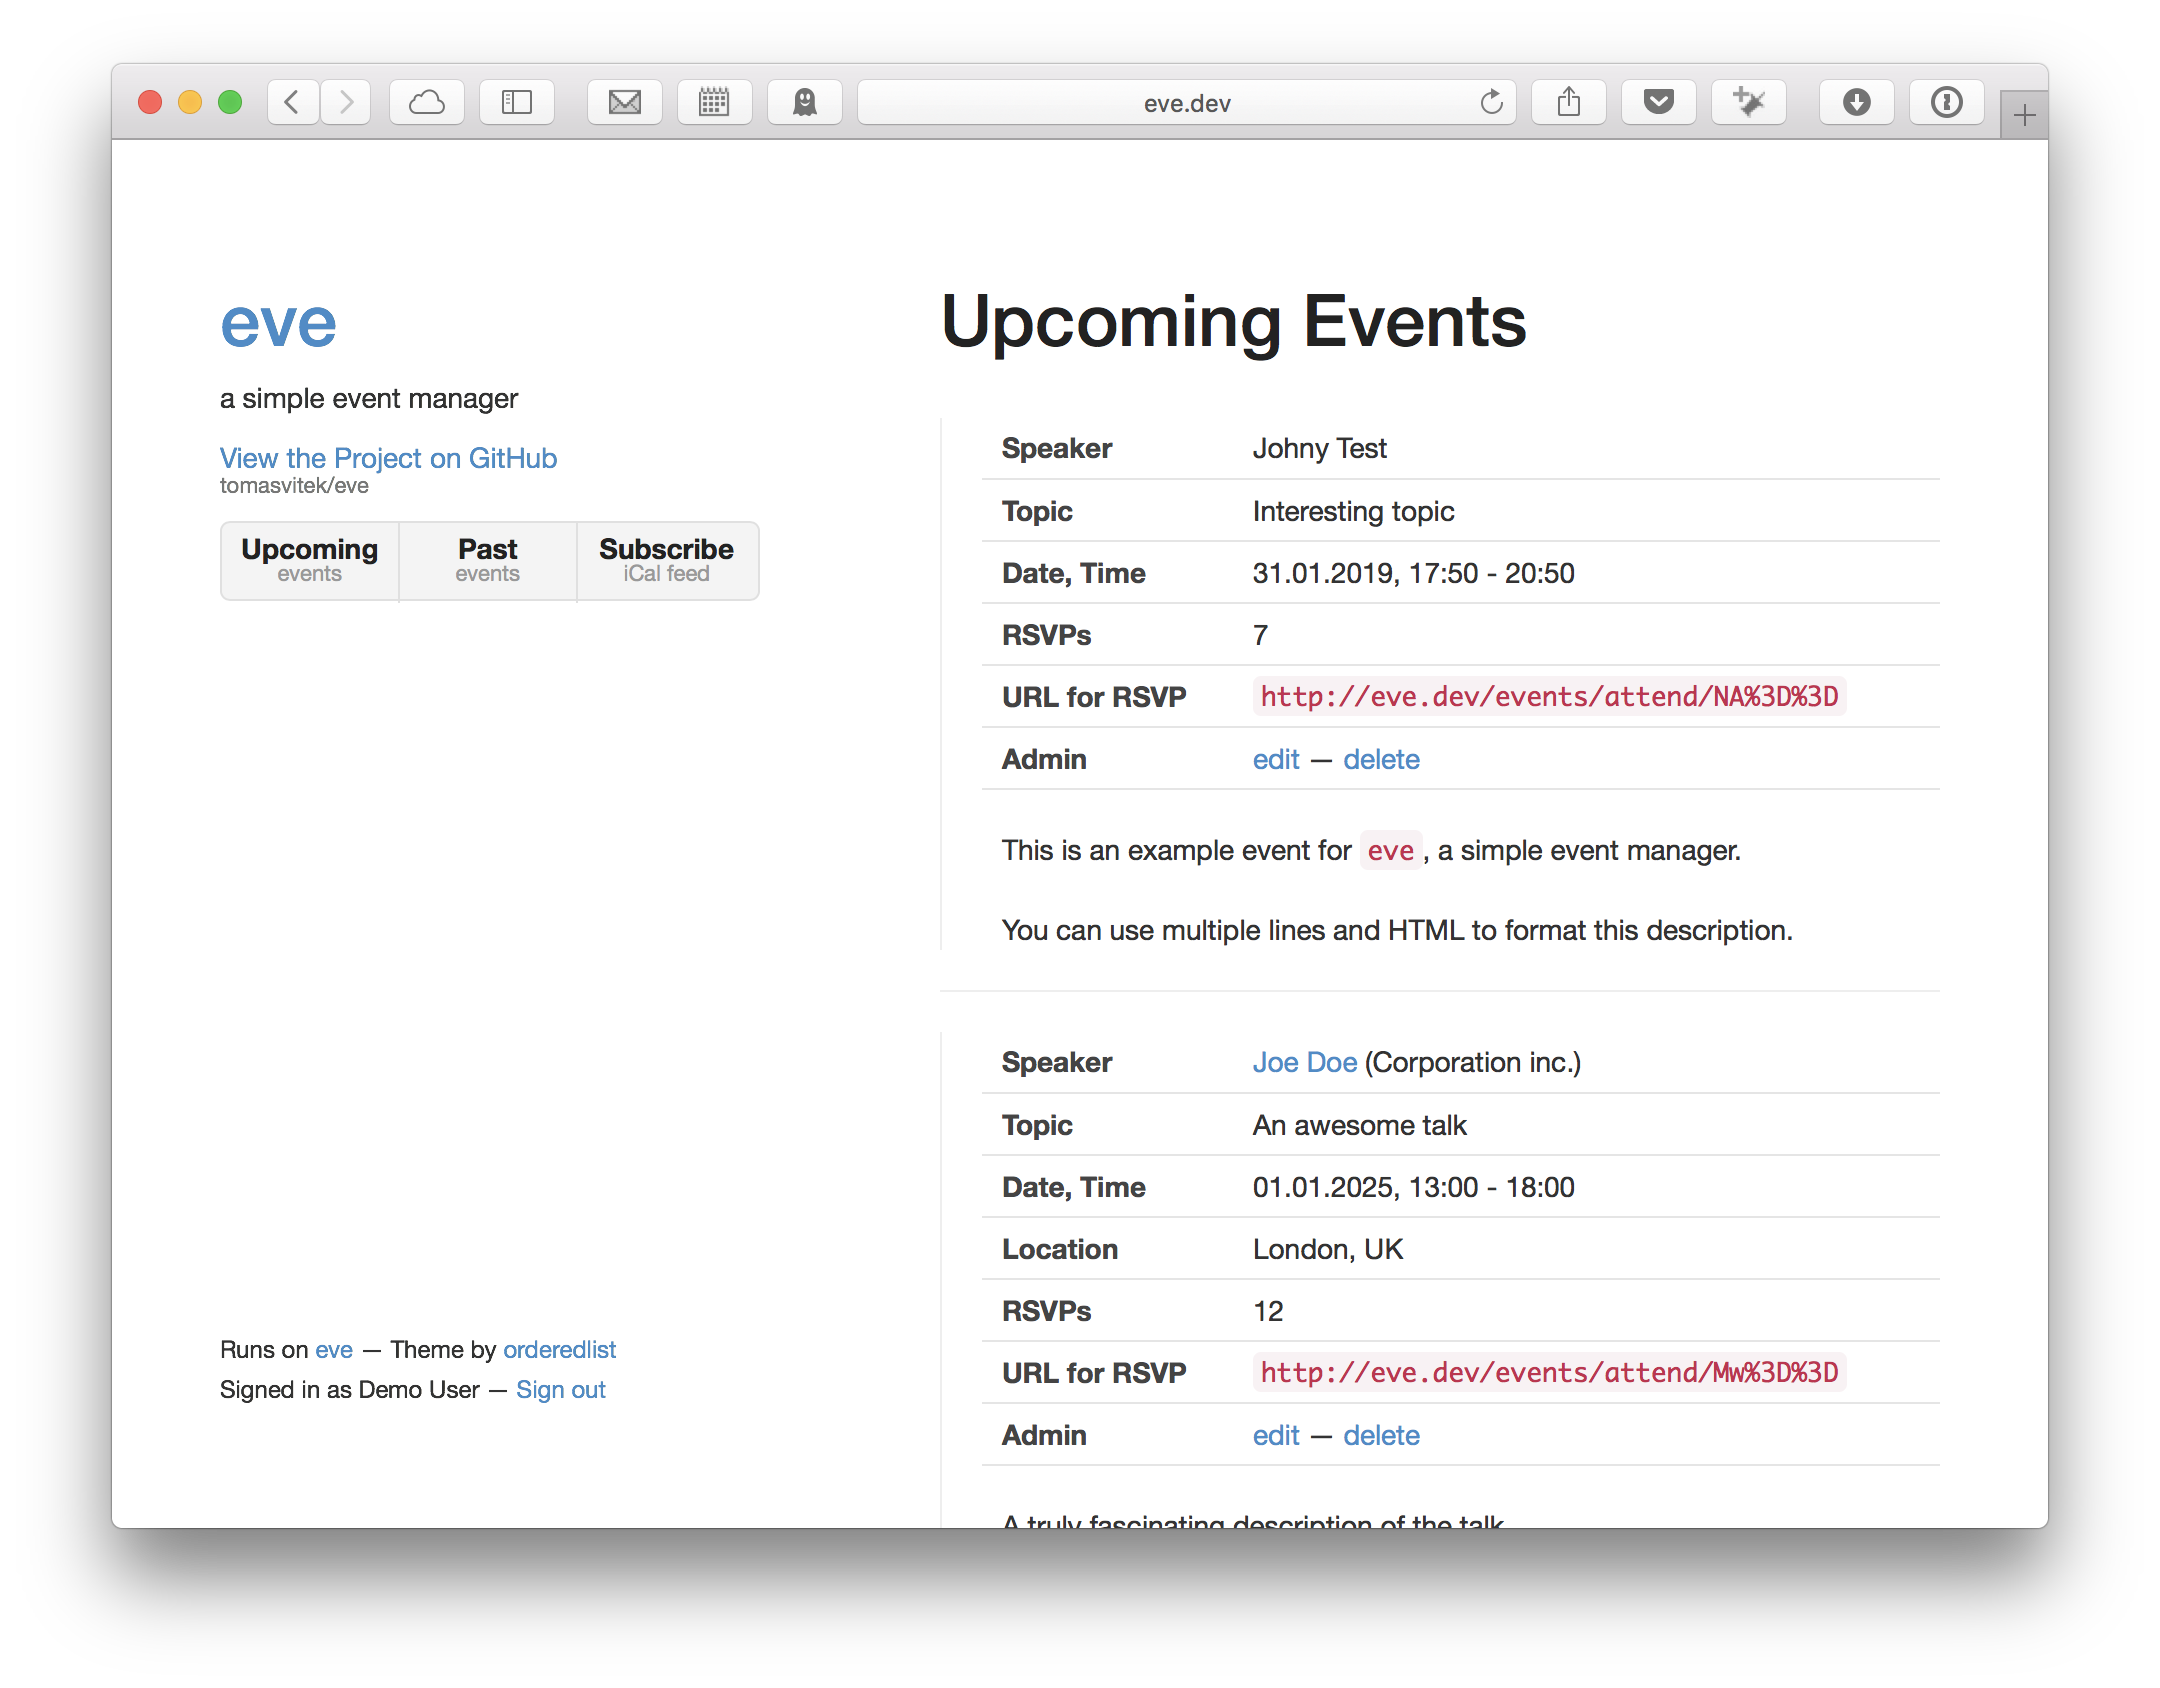Edit the Johny Test event
The image size is (2160, 1688).
click(x=1276, y=759)
